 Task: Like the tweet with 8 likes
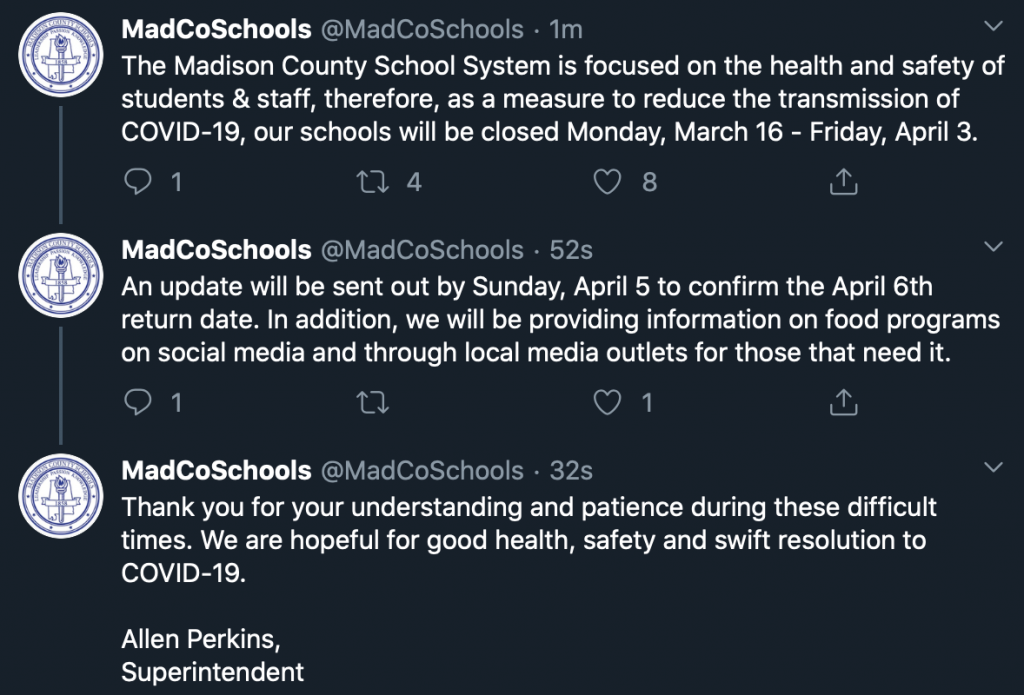click(x=607, y=182)
